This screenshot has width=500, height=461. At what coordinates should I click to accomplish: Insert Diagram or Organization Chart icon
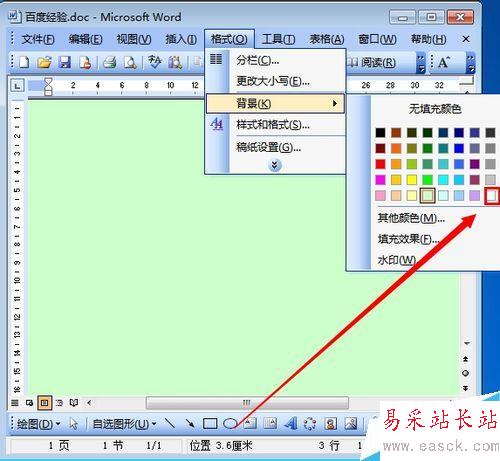310,423
